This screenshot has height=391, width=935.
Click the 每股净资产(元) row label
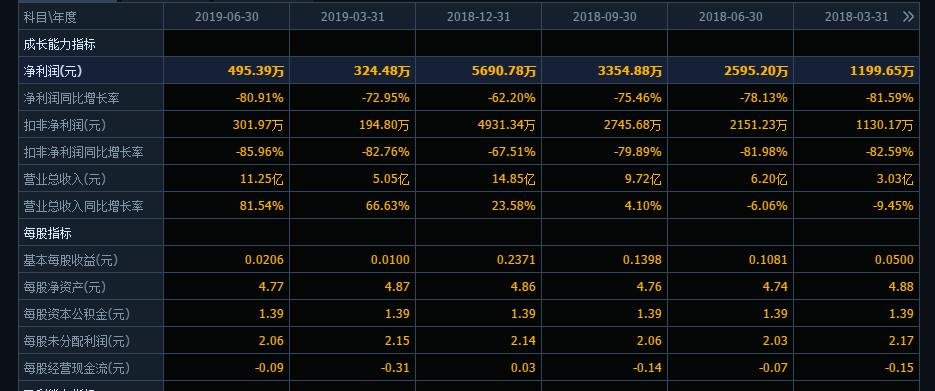(x=64, y=287)
